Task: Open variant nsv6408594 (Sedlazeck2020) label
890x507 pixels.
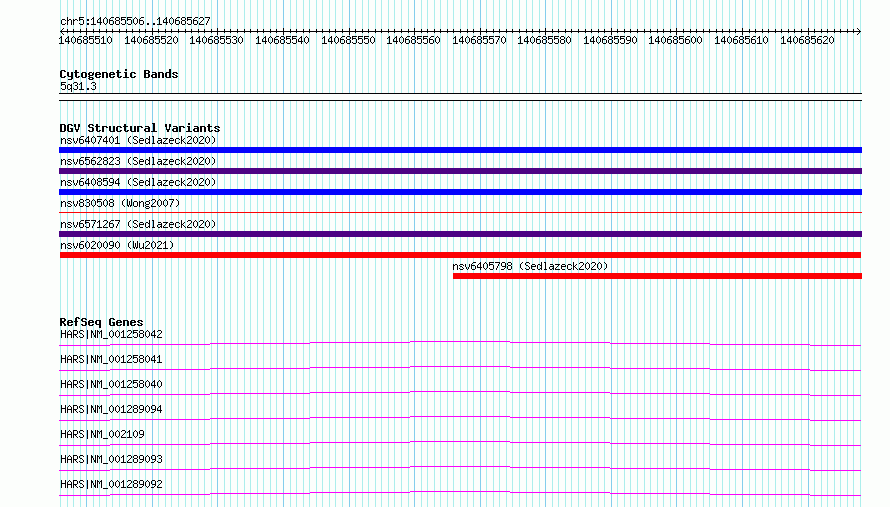Action: pos(138,182)
